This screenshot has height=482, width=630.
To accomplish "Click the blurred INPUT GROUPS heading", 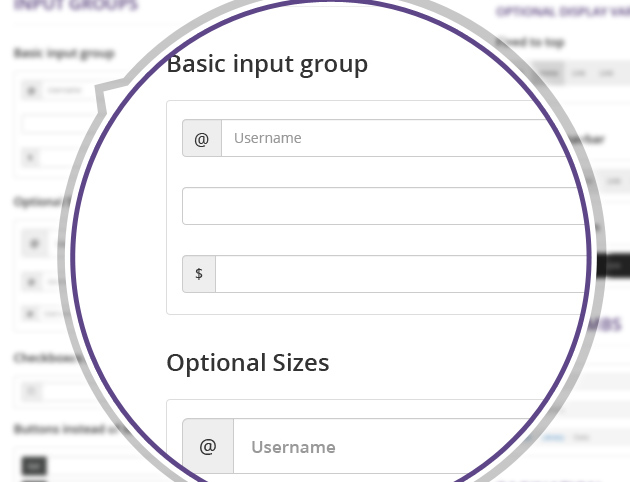I will 76,5.
